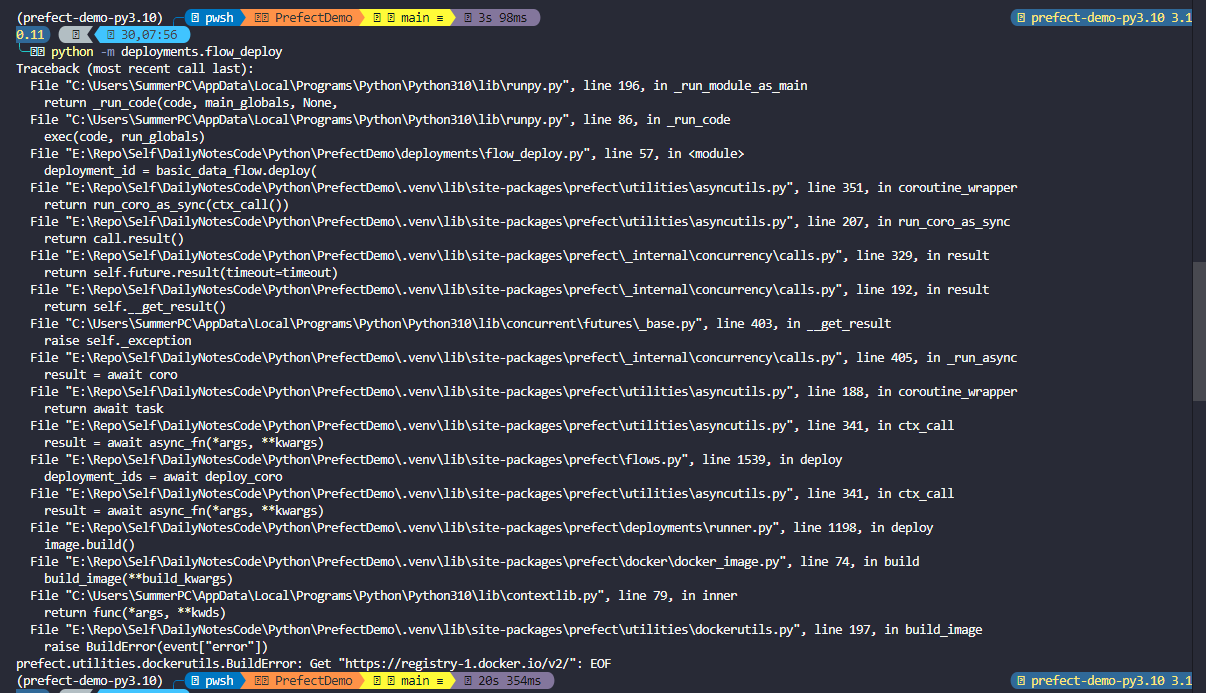Click the '(prefect-demo-py3.10)' label in the bottom prompt
The width and height of the screenshot is (1206, 693).
(89, 680)
